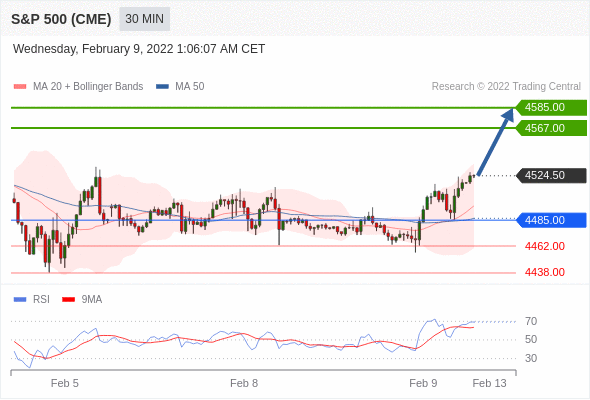Viewport: 590px width, 400px height.
Task: Toggle the 9MA legend entry
Action: pos(82,300)
